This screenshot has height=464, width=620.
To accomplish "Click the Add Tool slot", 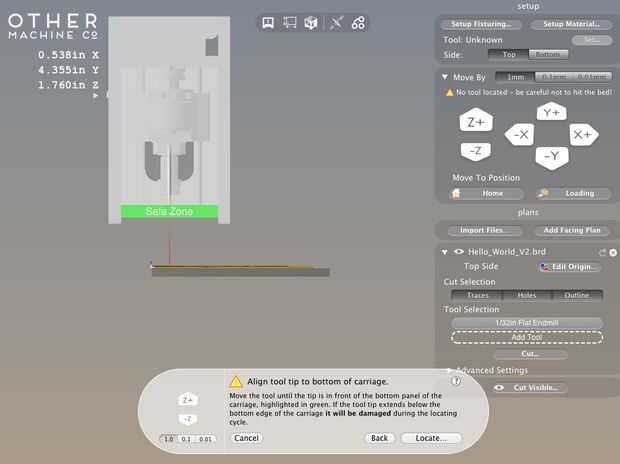I will pyautogui.click(x=527, y=337).
